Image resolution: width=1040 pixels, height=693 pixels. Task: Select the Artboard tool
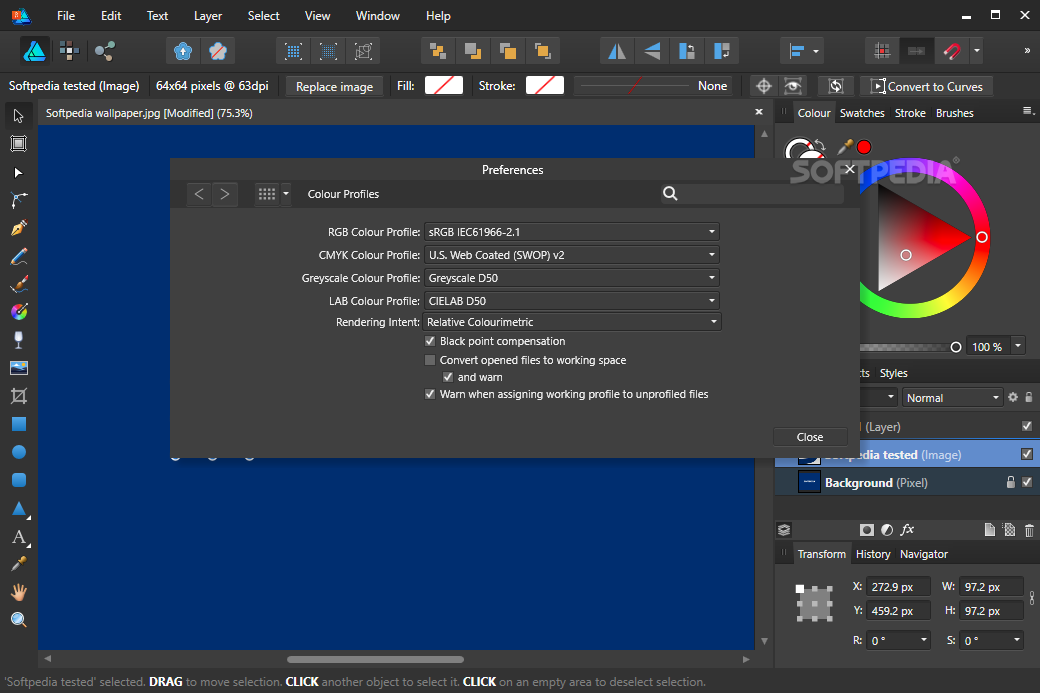click(x=19, y=144)
